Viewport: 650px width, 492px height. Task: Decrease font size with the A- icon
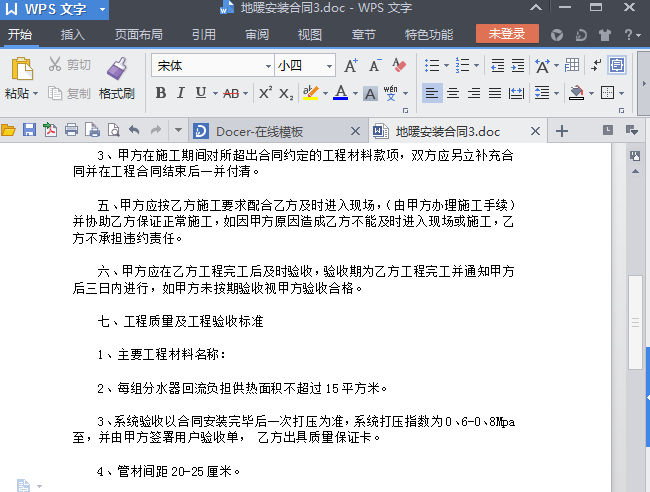click(375, 65)
